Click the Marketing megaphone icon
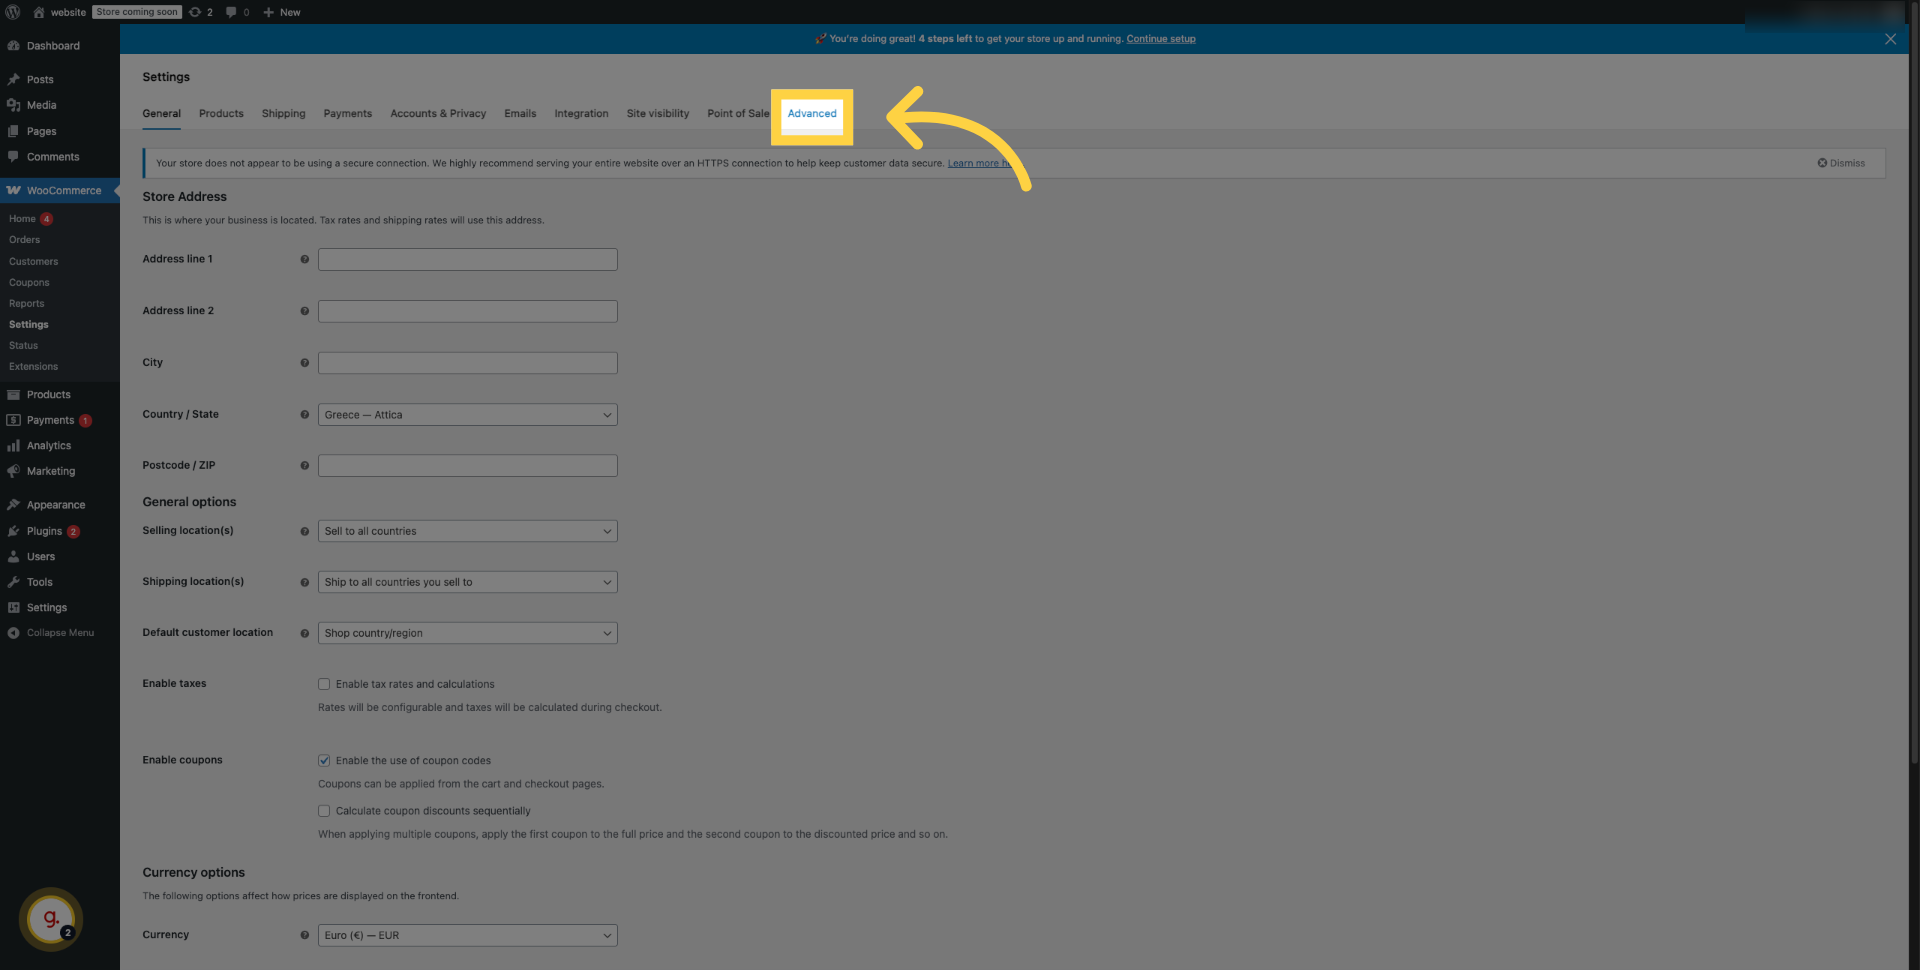Image resolution: width=1920 pixels, height=970 pixels. point(14,471)
